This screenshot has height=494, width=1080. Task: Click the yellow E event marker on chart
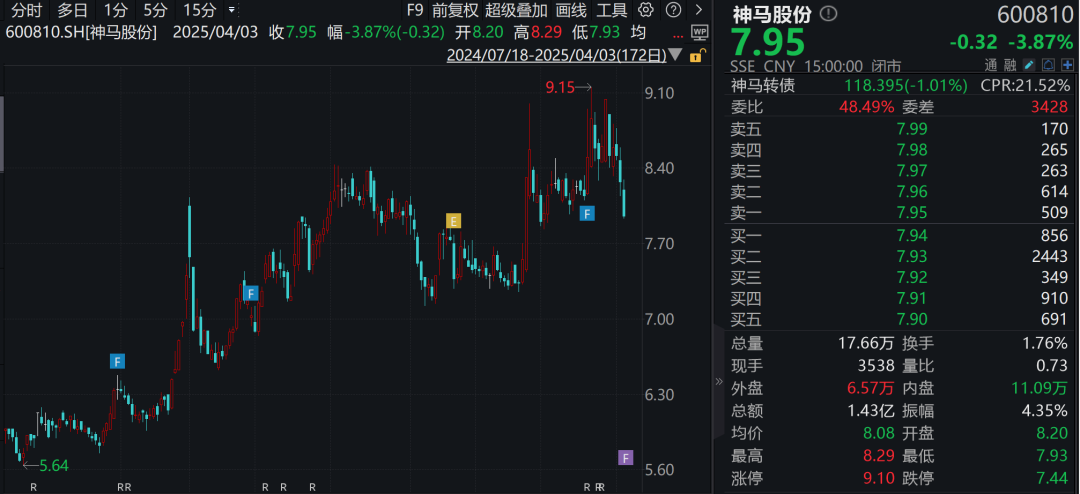[453, 221]
